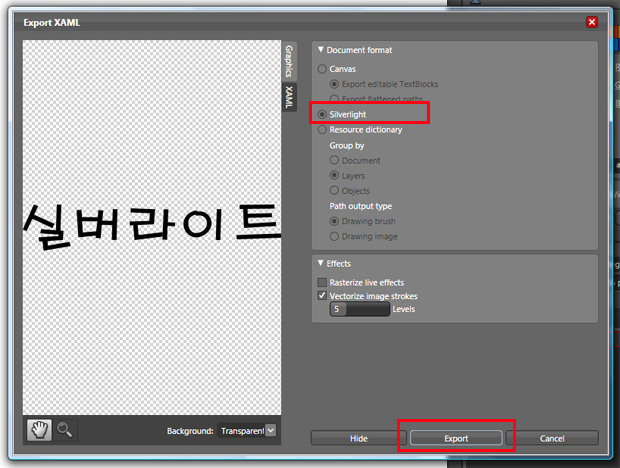Enable Rasterize live effects checkbox
This screenshot has height=468, width=620.
coord(322,282)
